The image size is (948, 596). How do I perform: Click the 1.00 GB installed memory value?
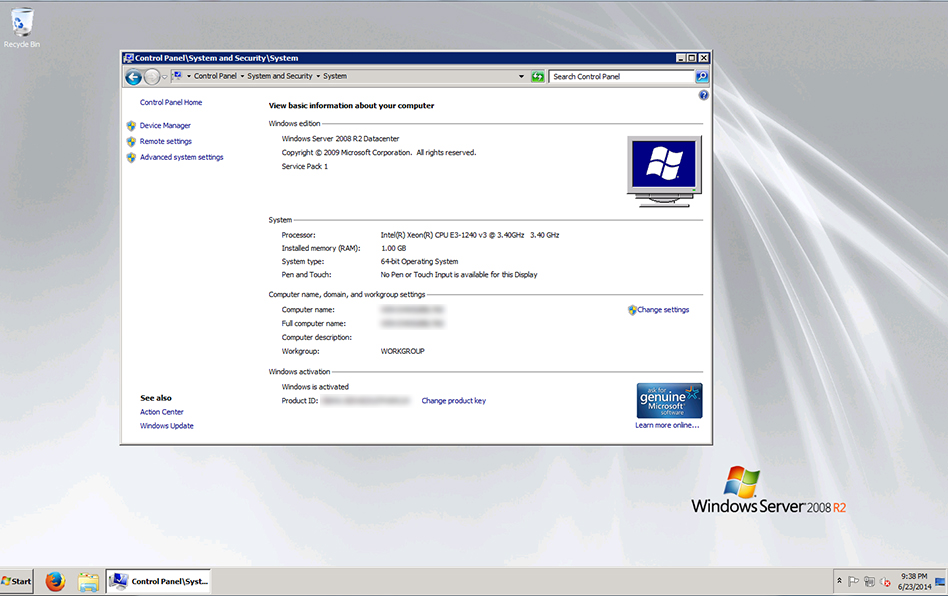click(394, 248)
